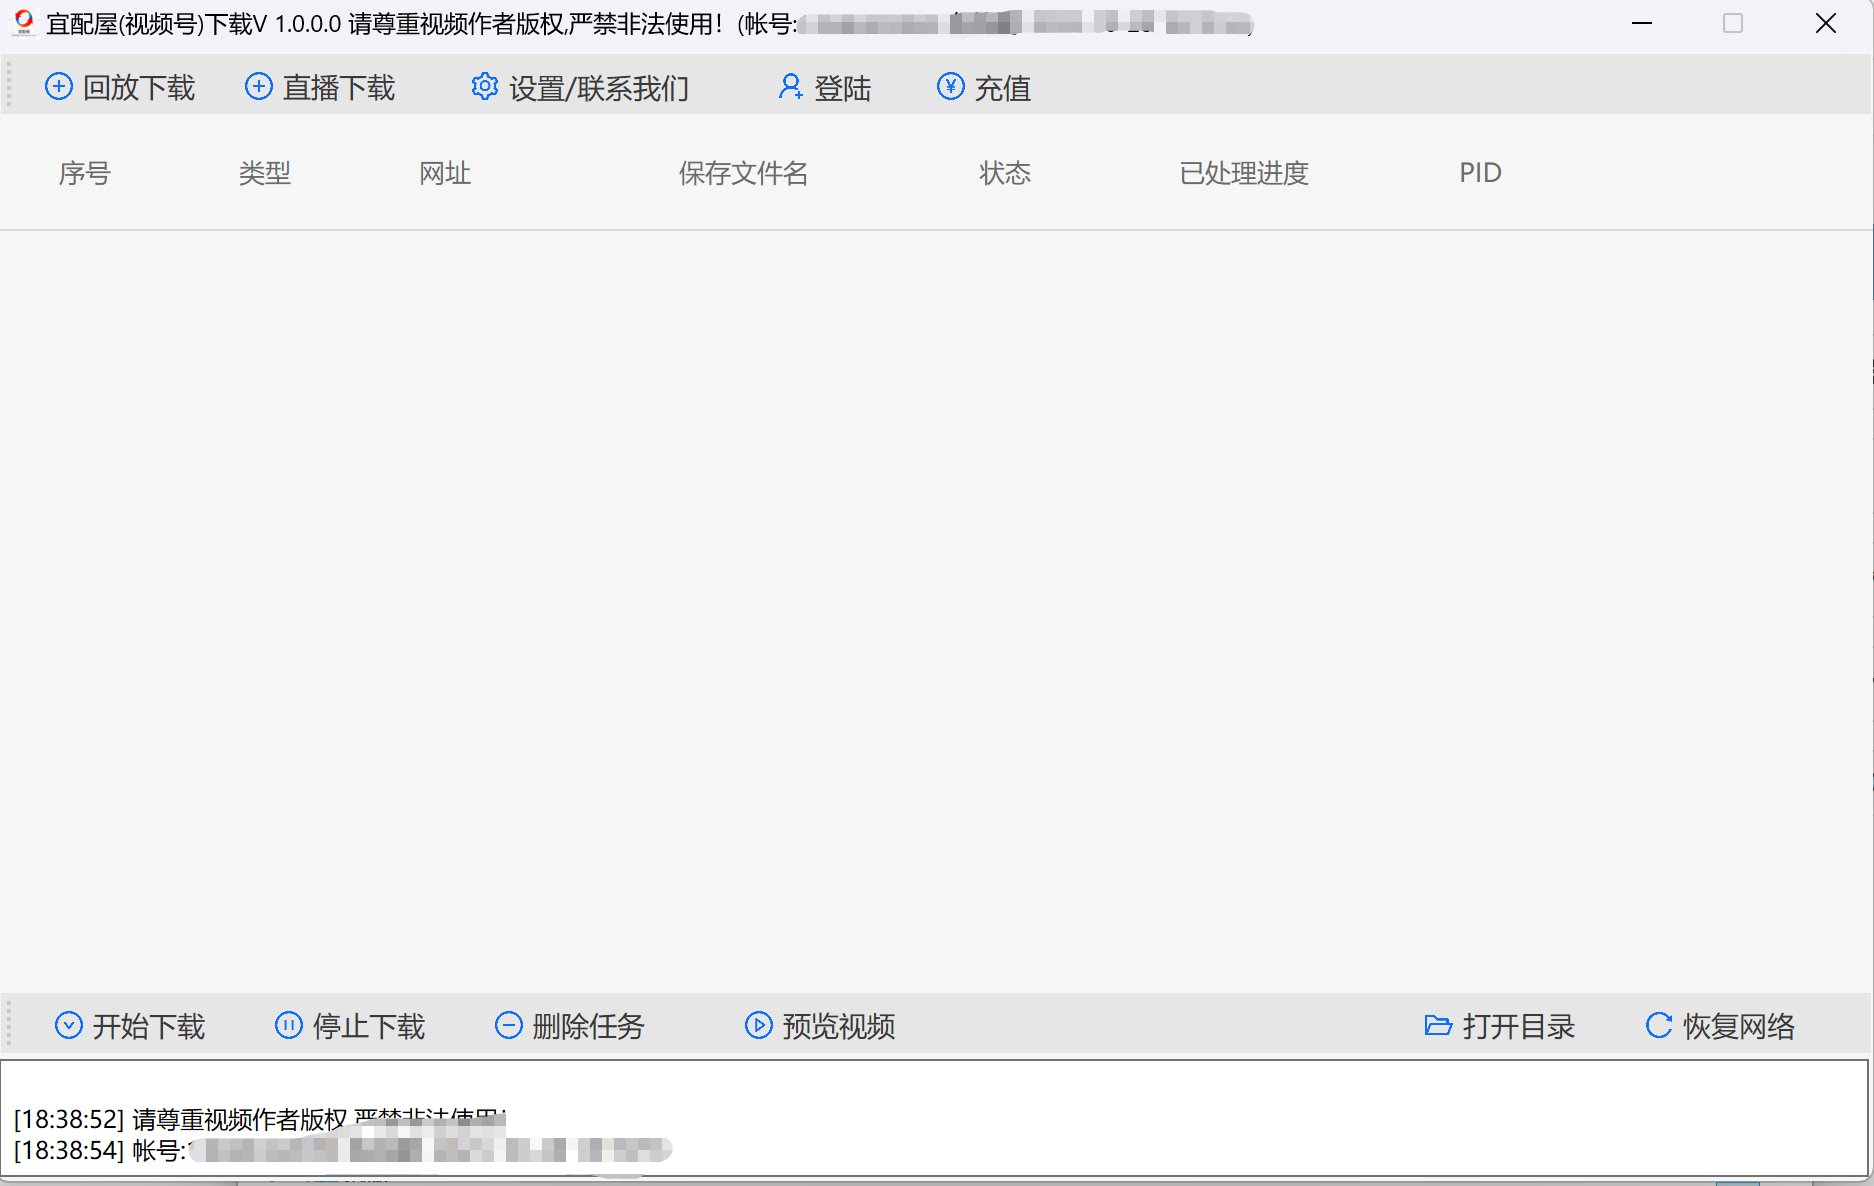This screenshot has width=1874, height=1186.
Task: Click the 充值 yen coin icon
Action: (x=951, y=87)
